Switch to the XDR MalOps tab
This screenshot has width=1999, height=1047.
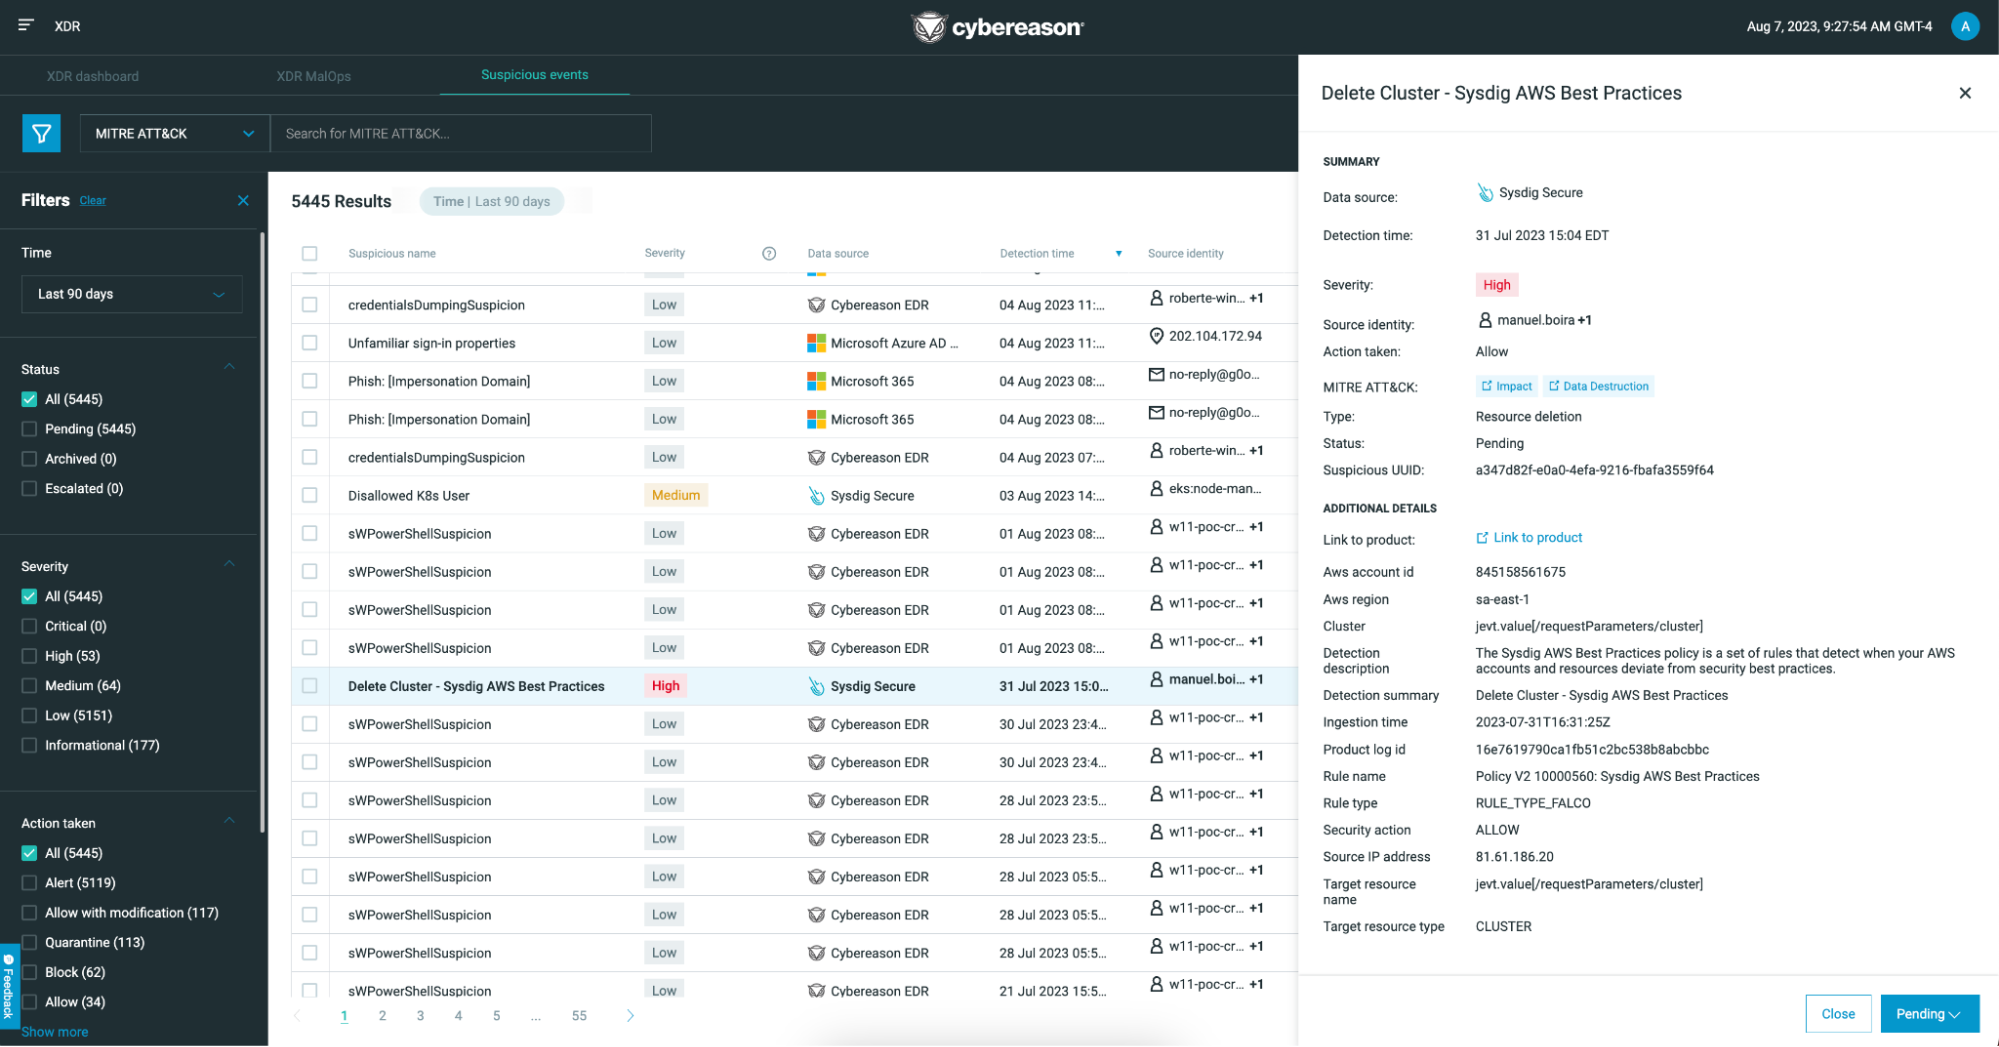[x=311, y=75]
